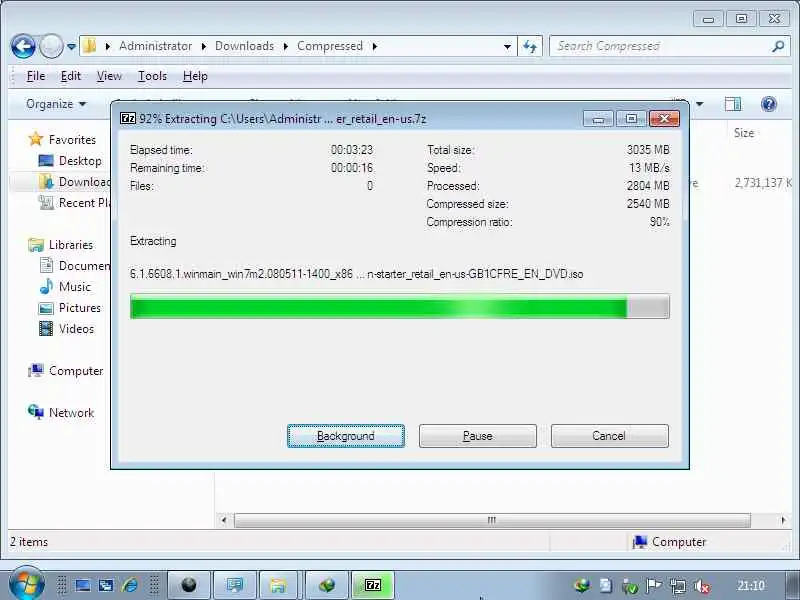This screenshot has width=800, height=600.
Task: Click the system clock showing 21:10
Action: click(751, 586)
